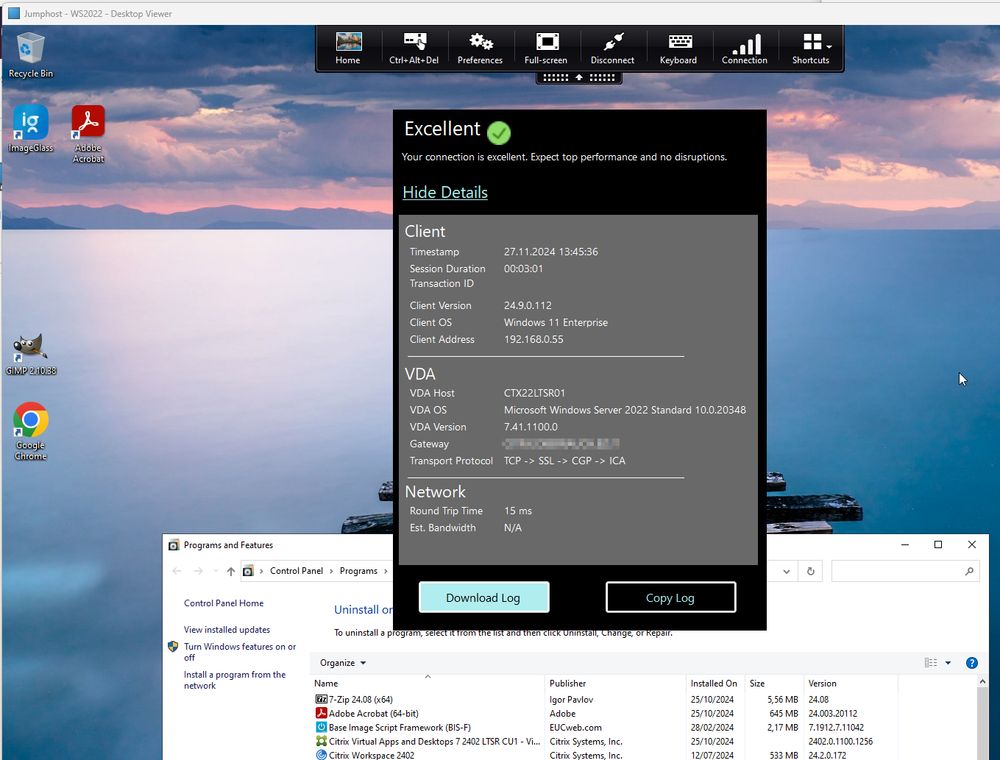Sort by the Publisher column header
Screen dimensions: 1000x760
click(x=615, y=683)
